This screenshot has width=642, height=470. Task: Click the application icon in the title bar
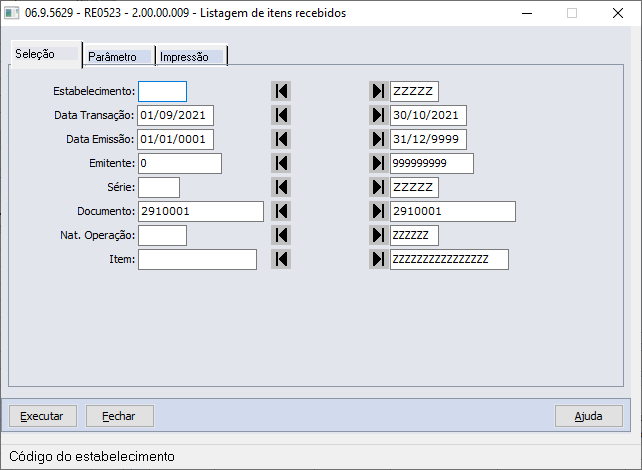(x=11, y=13)
